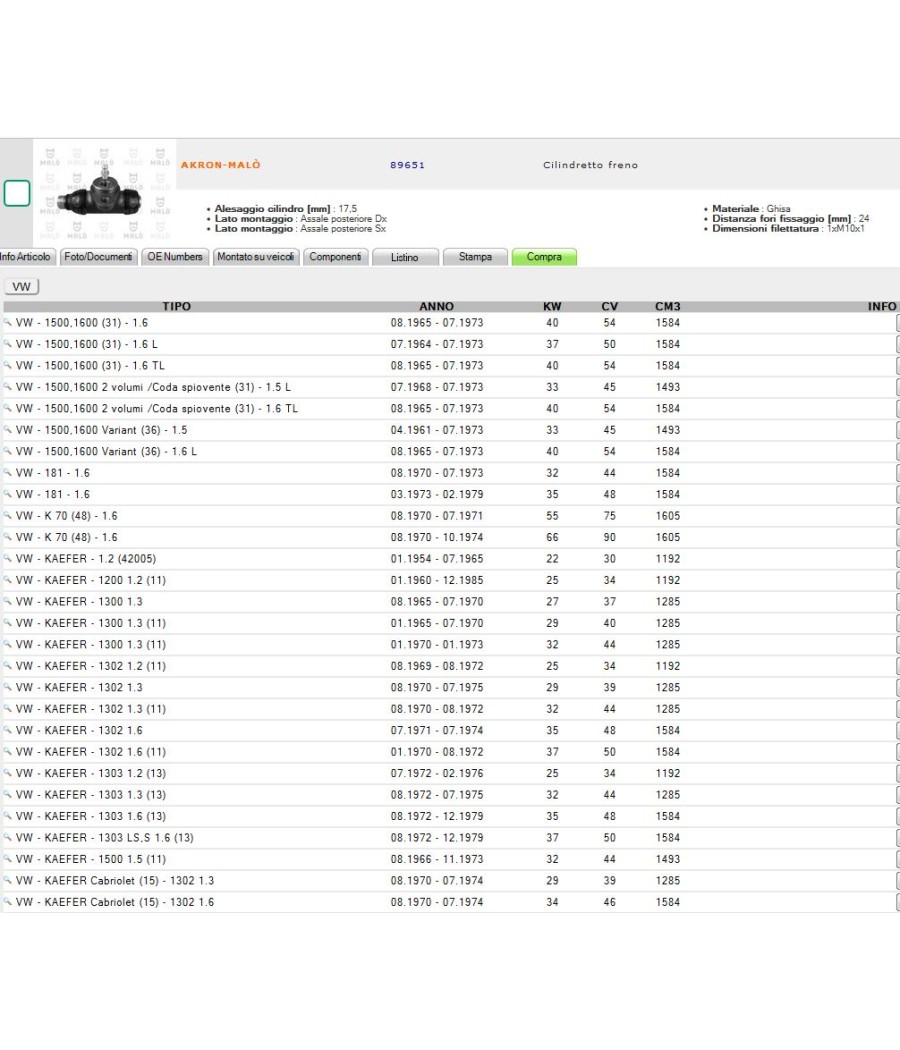
Task: Click magnifier icon for 1500,1600 (31) - 1.6
Action: tap(8, 323)
